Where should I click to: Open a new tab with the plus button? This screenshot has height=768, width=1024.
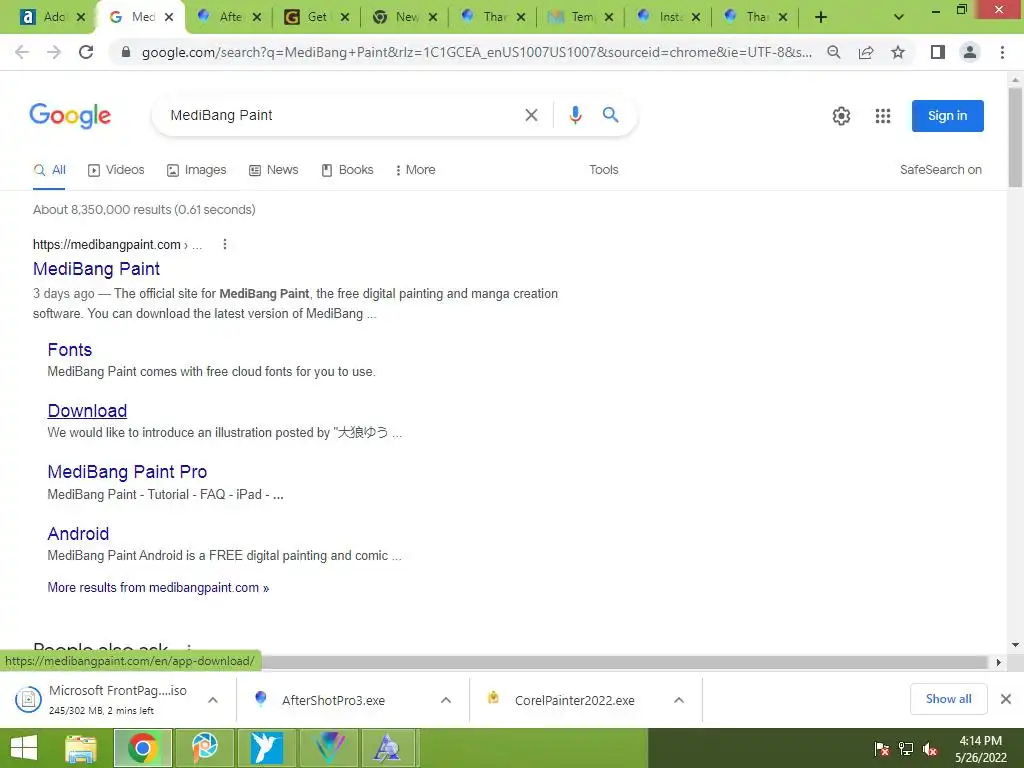[x=821, y=17]
